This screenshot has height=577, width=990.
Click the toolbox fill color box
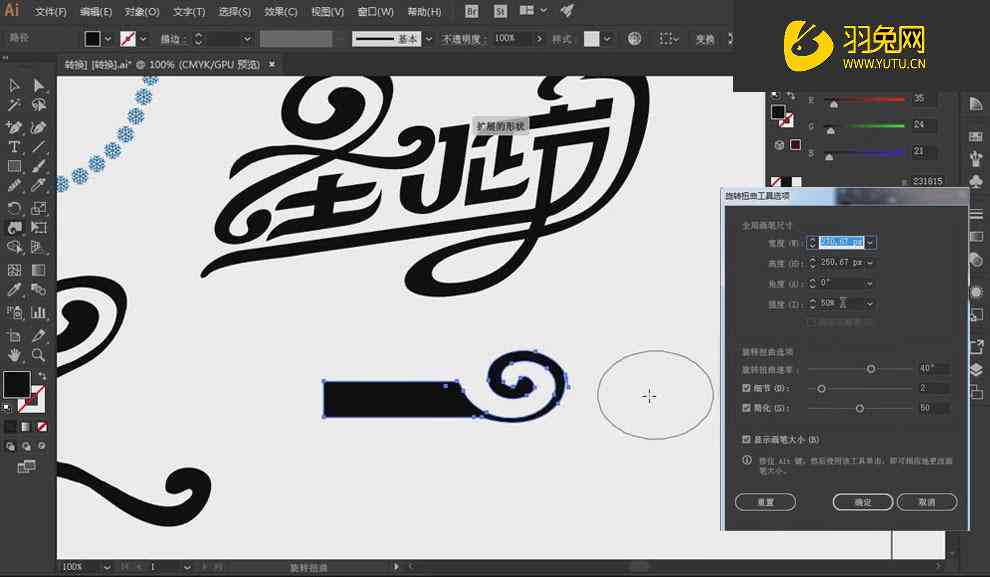point(16,384)
